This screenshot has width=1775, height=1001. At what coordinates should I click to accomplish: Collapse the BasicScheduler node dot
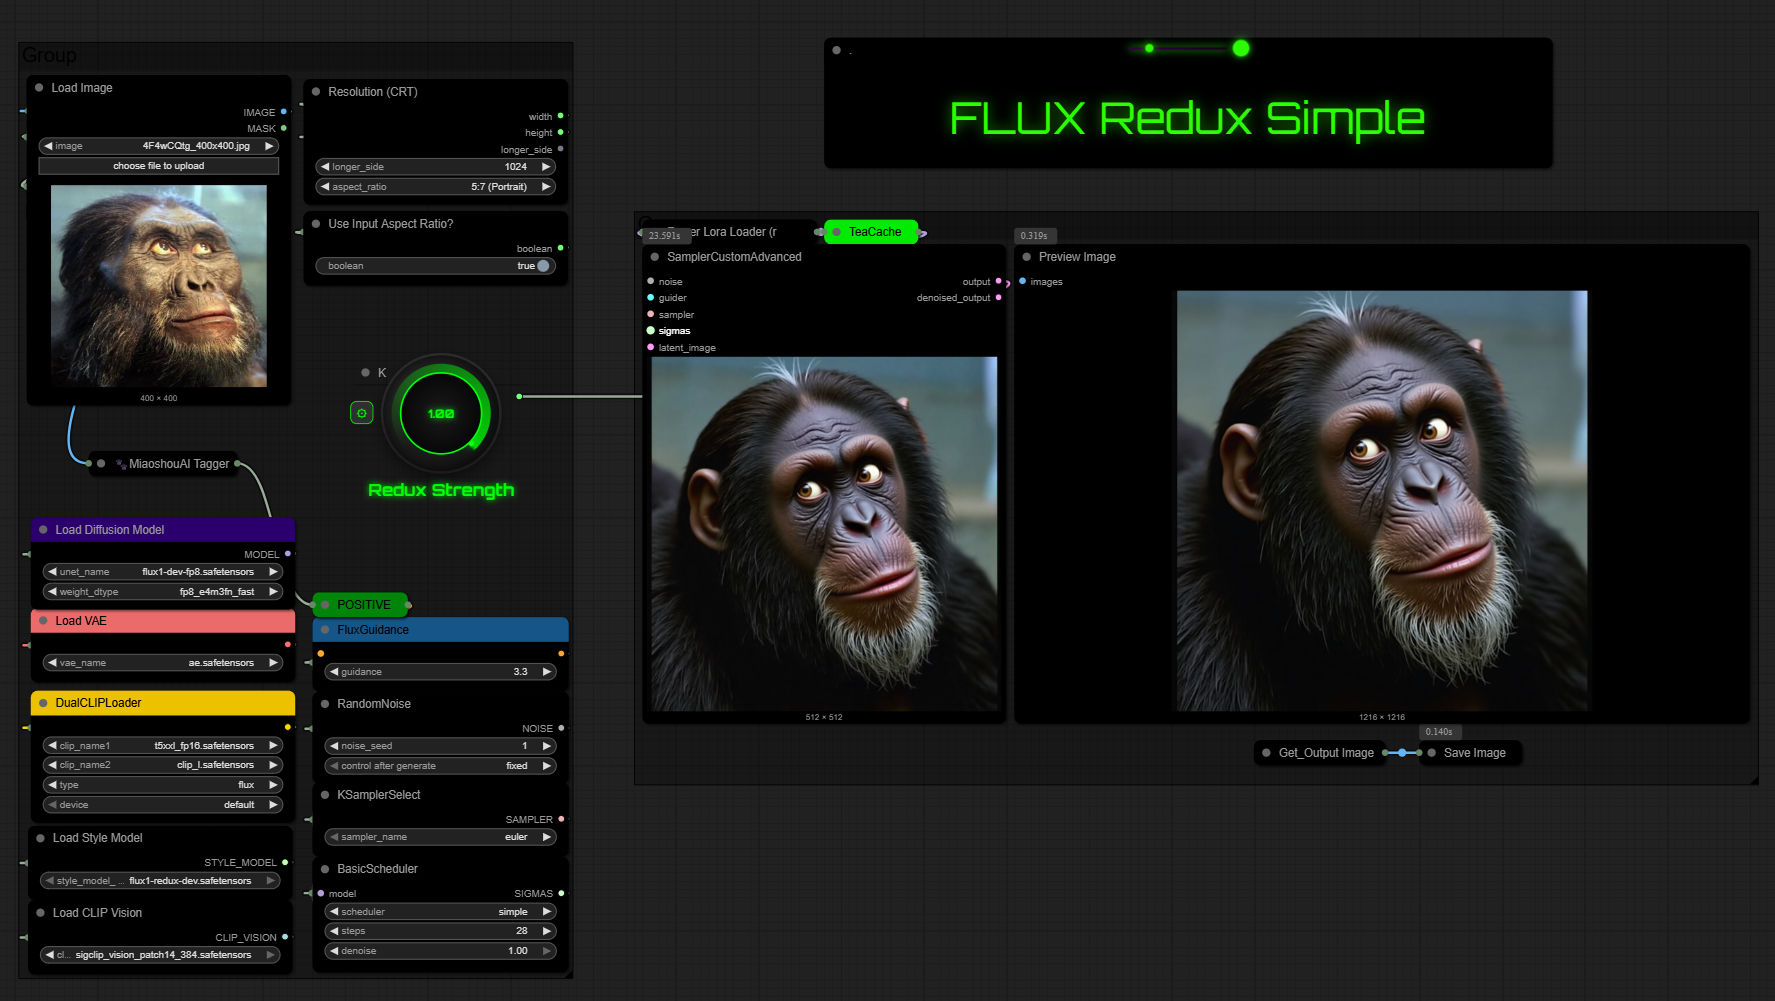coord(325,869)
